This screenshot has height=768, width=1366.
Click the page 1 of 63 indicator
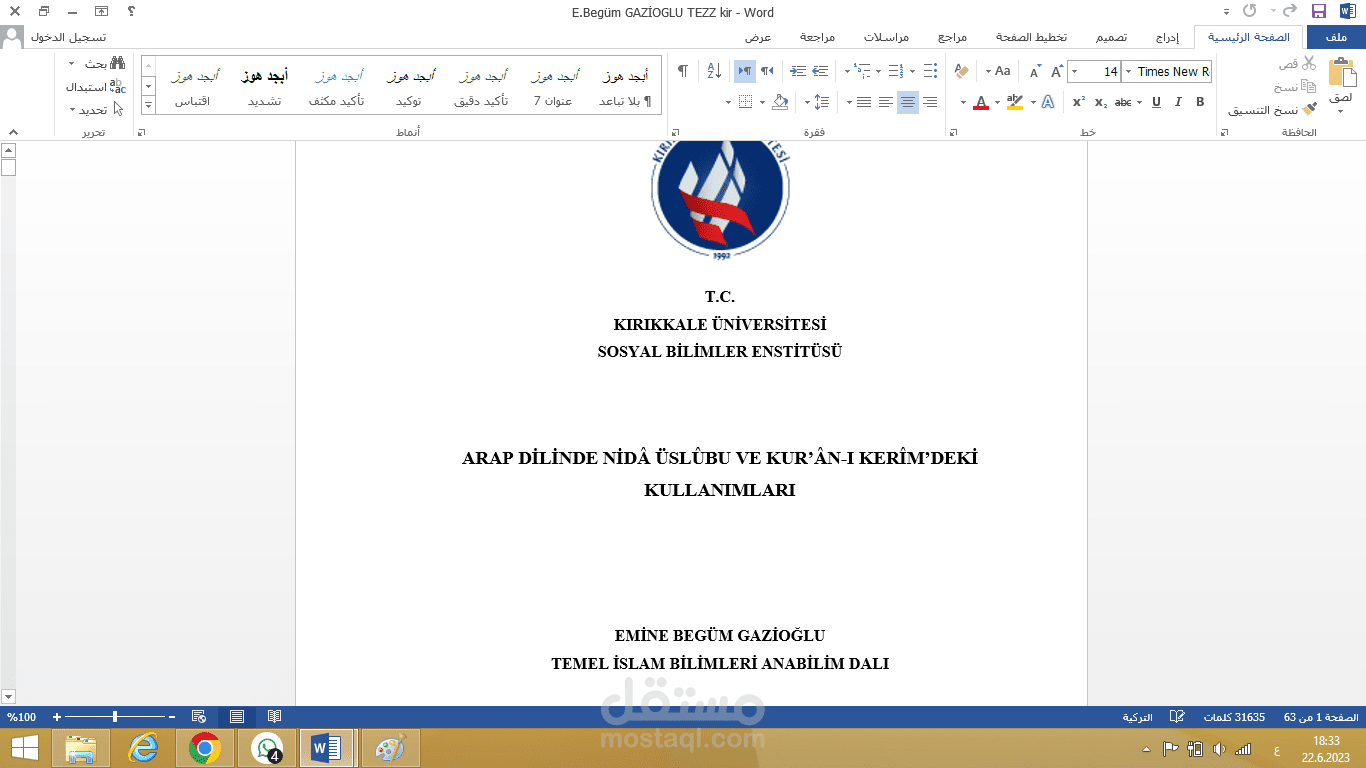[1320, 717]
